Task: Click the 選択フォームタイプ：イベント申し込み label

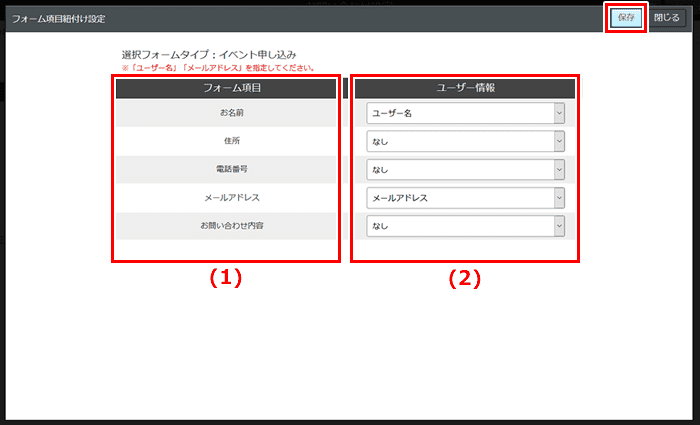Action: [209, 55]
